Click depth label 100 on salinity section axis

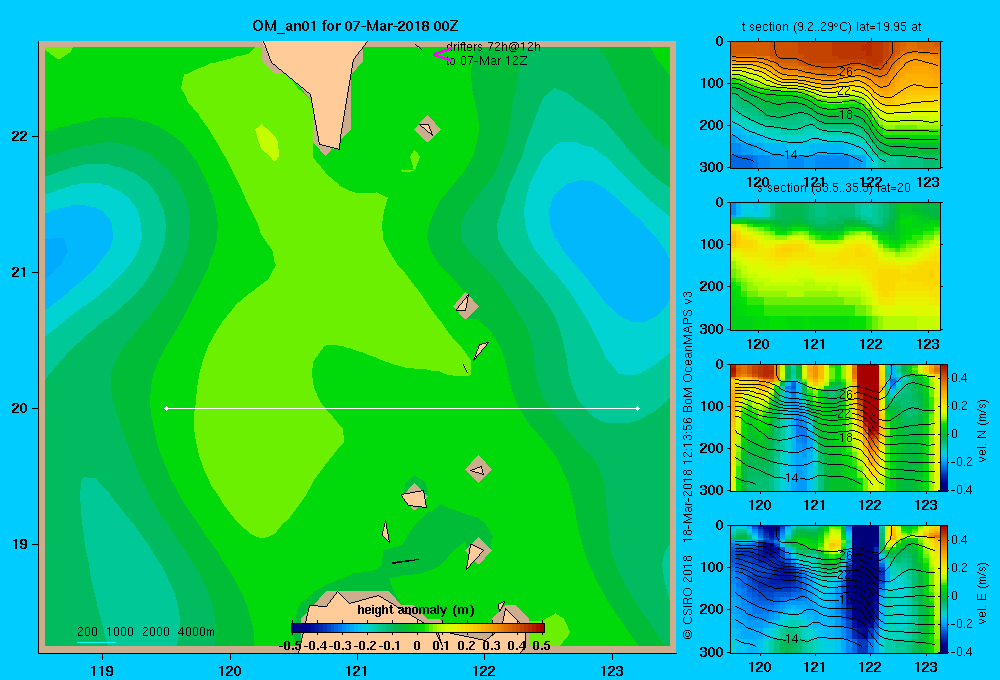pyautogui.click(x=713, y=244)
